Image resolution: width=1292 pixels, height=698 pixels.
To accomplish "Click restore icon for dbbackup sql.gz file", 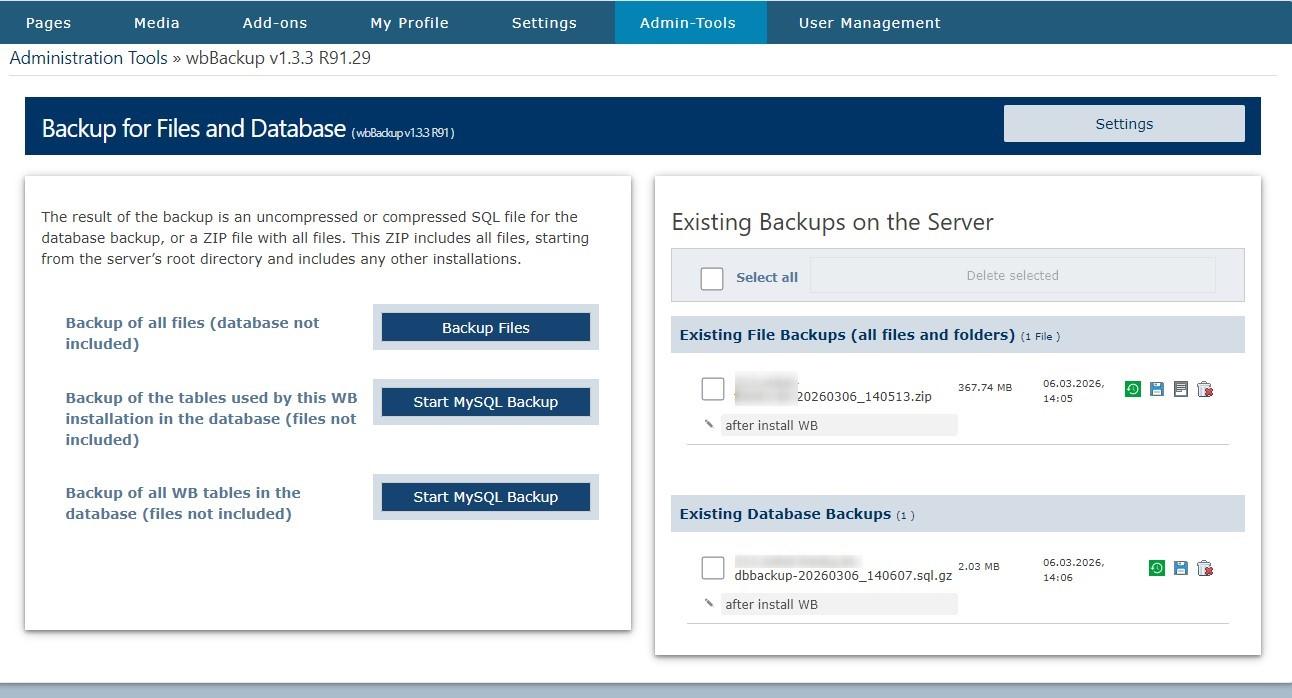I will (x=1157, y=568).
